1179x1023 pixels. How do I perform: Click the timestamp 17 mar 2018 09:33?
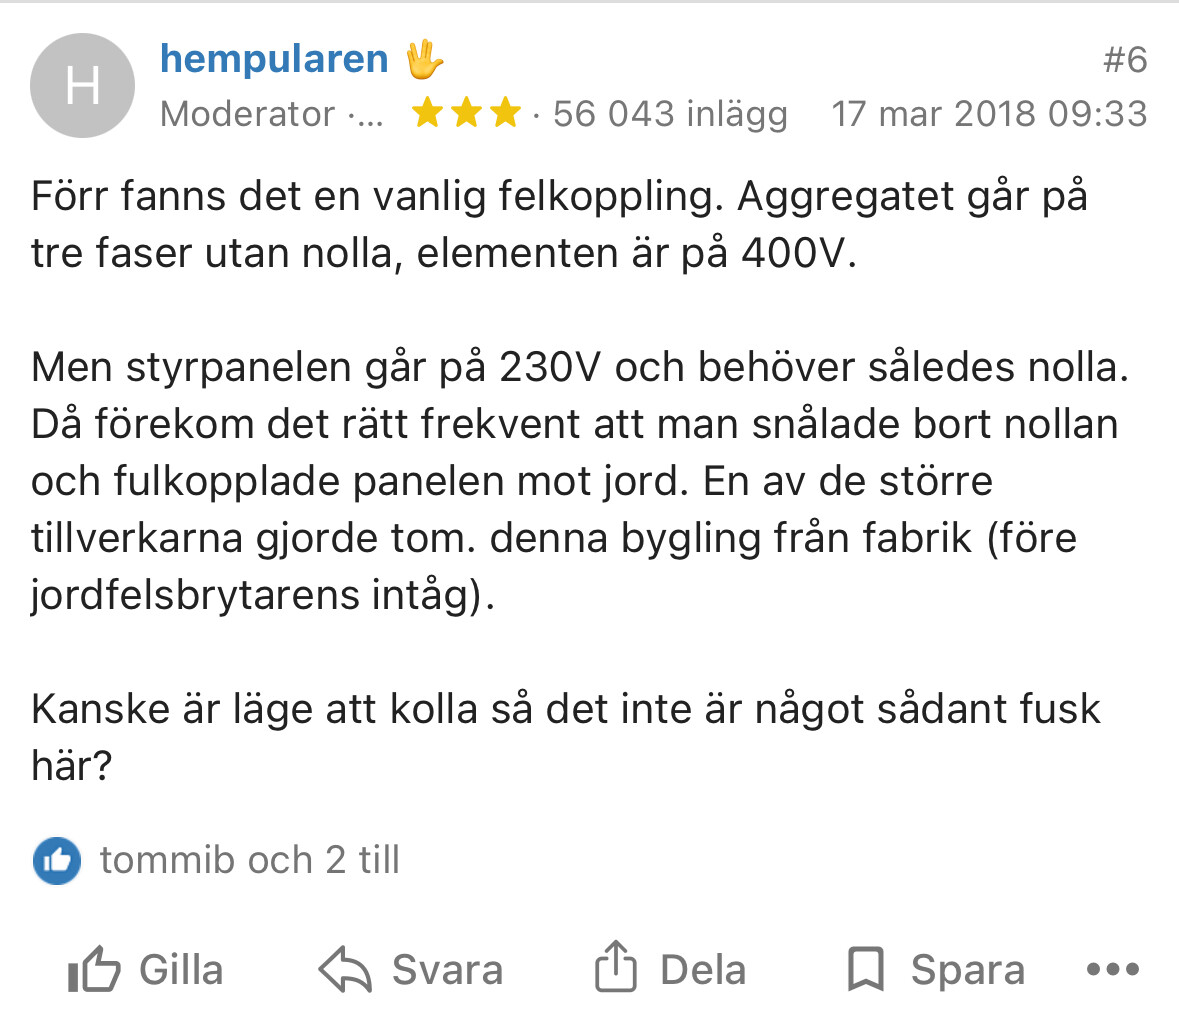click(989, 114)
